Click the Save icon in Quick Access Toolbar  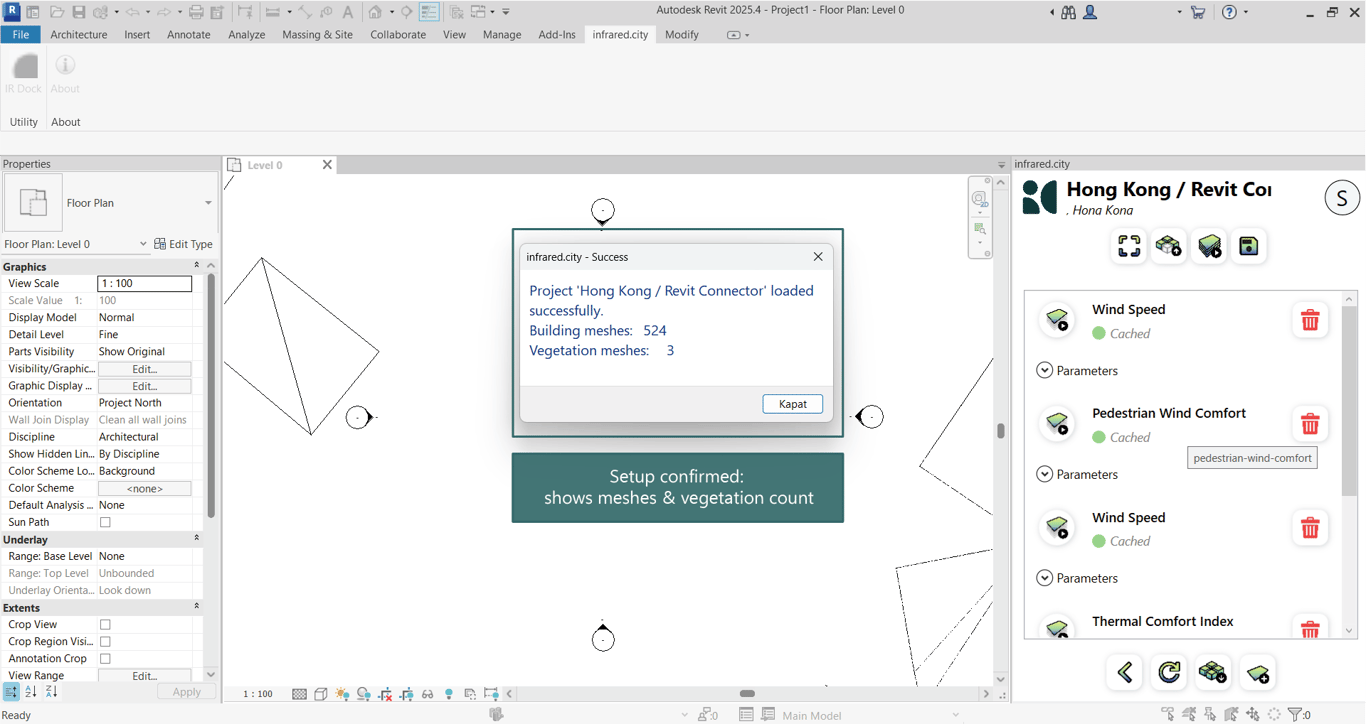[x=78, y=12]
